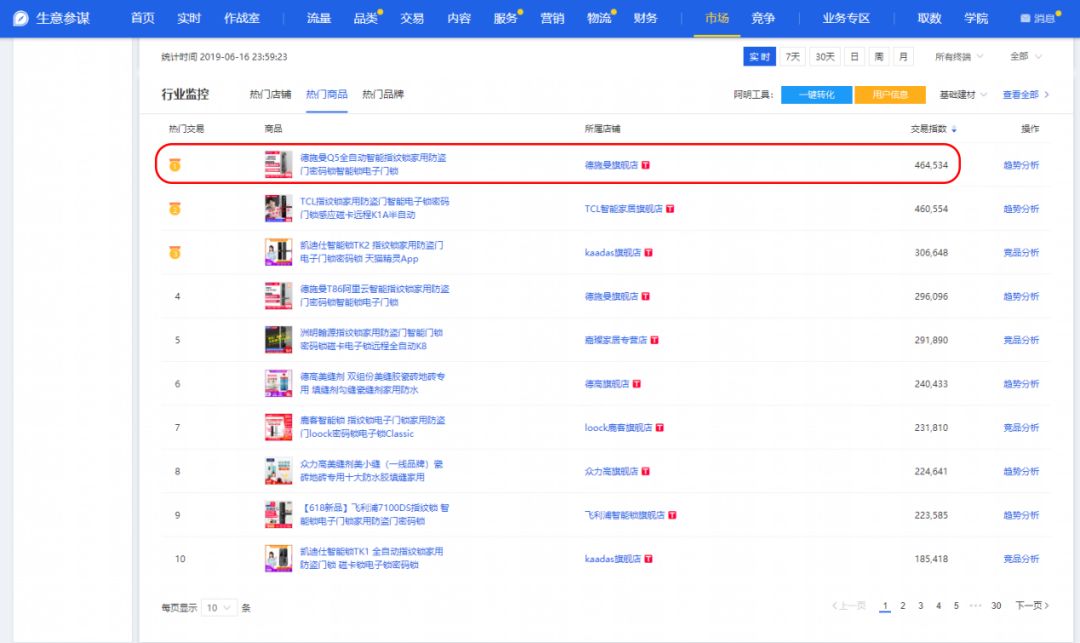Go to page 3 of results
This screenshot has width=1080, height=643.
tap(921, 606)
